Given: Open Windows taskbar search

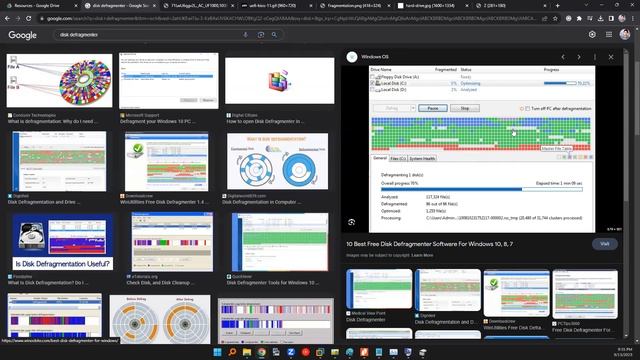Looking at the screenshot, I should point(232,352).
